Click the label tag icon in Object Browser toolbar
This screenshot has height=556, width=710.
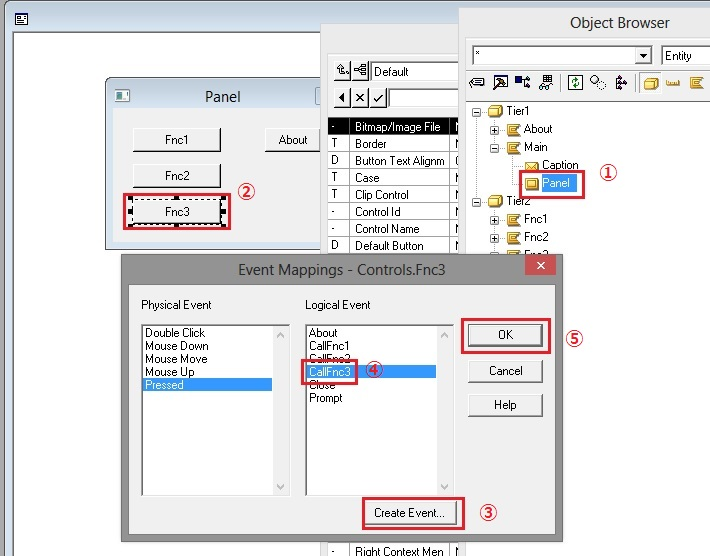(477, 82)
